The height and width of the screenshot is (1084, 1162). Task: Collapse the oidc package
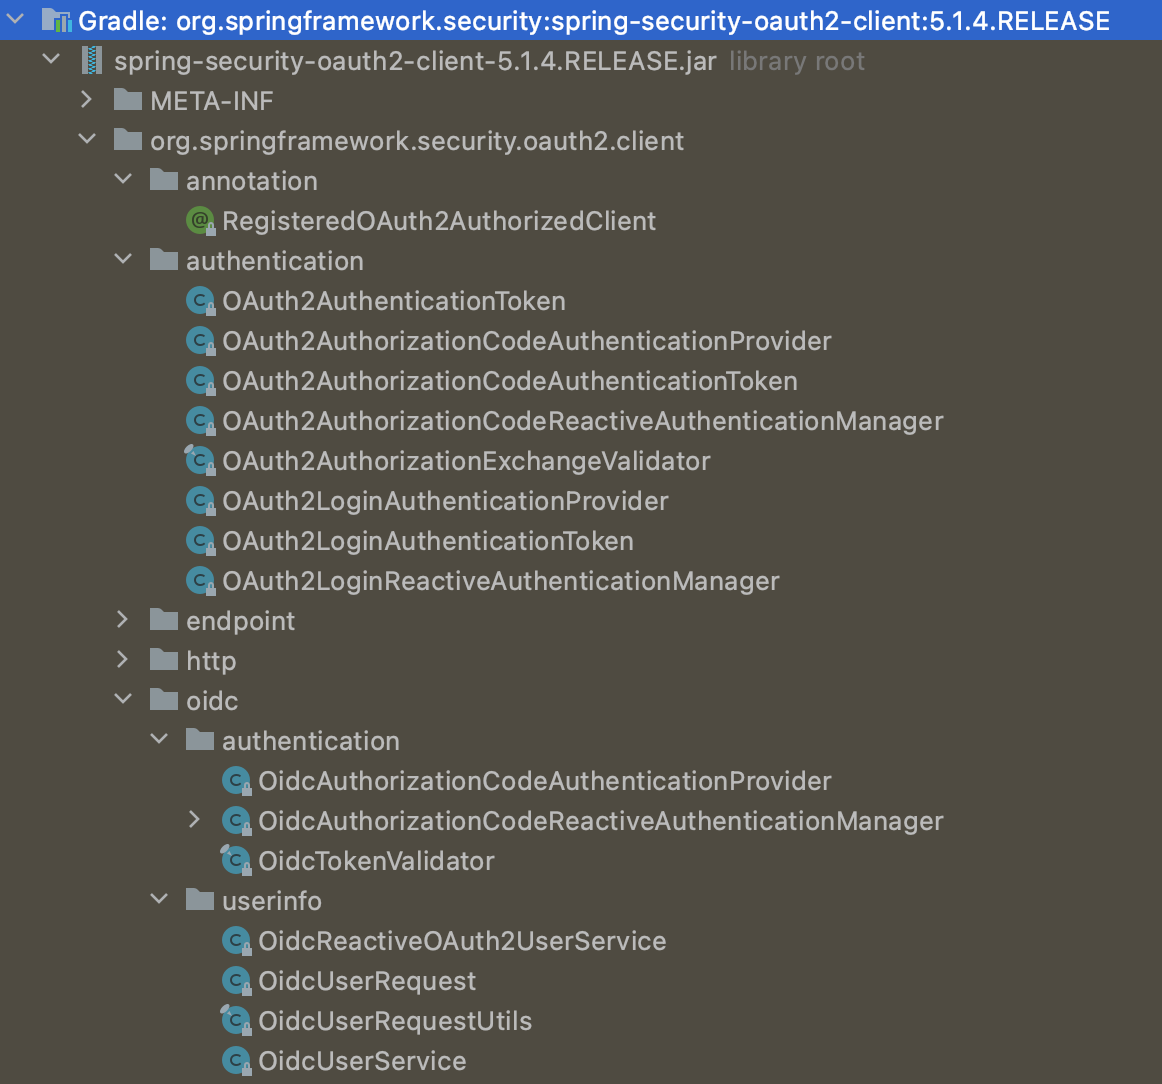122,699
